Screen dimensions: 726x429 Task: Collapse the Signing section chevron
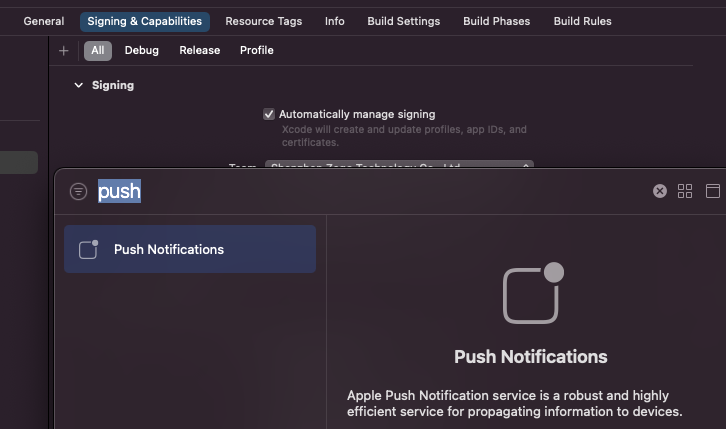point(79,85)
